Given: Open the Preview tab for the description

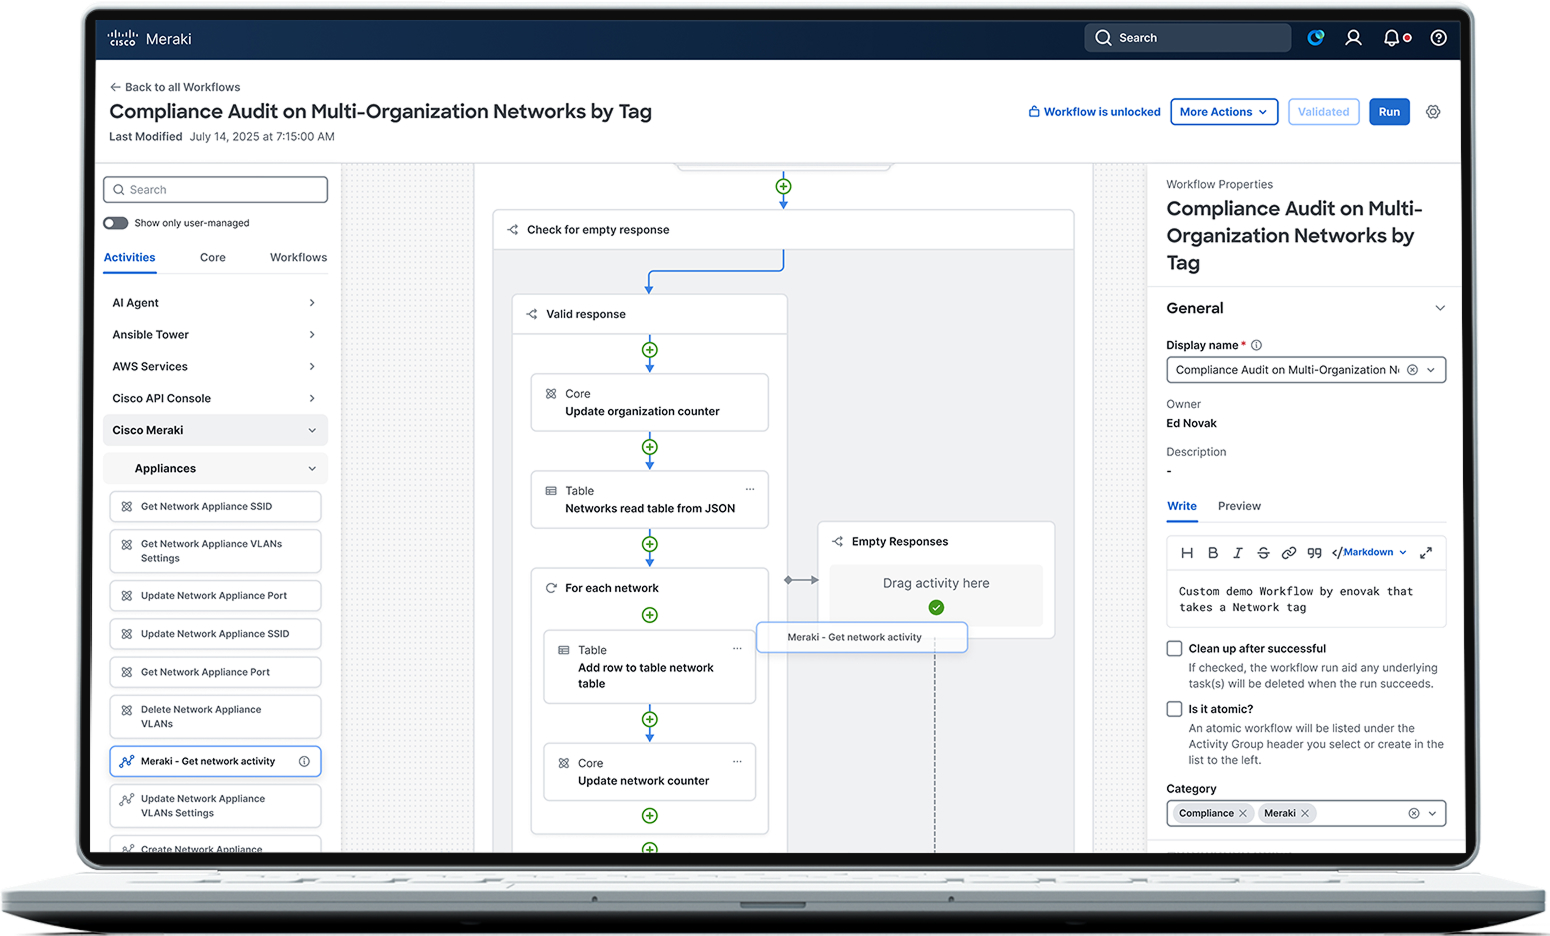Looking at the screenshot, I should 1239,506.
